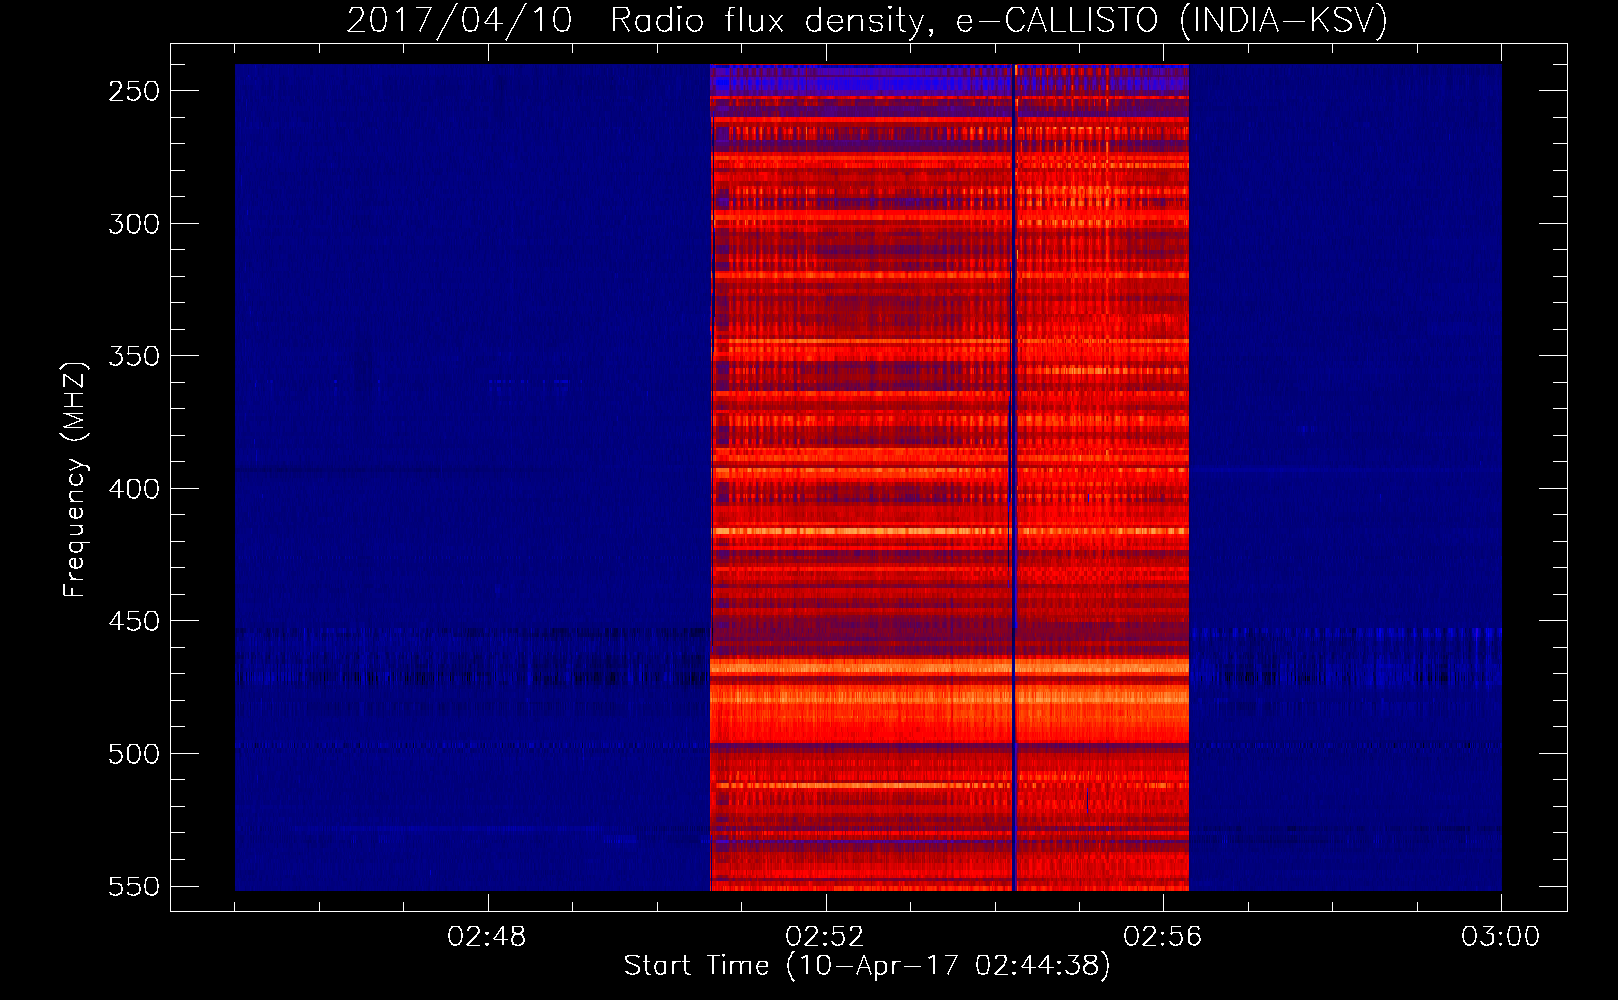Select the 250 frequency tick label
Screen dimensions: 1618x1000
click(x=134, y=91)
